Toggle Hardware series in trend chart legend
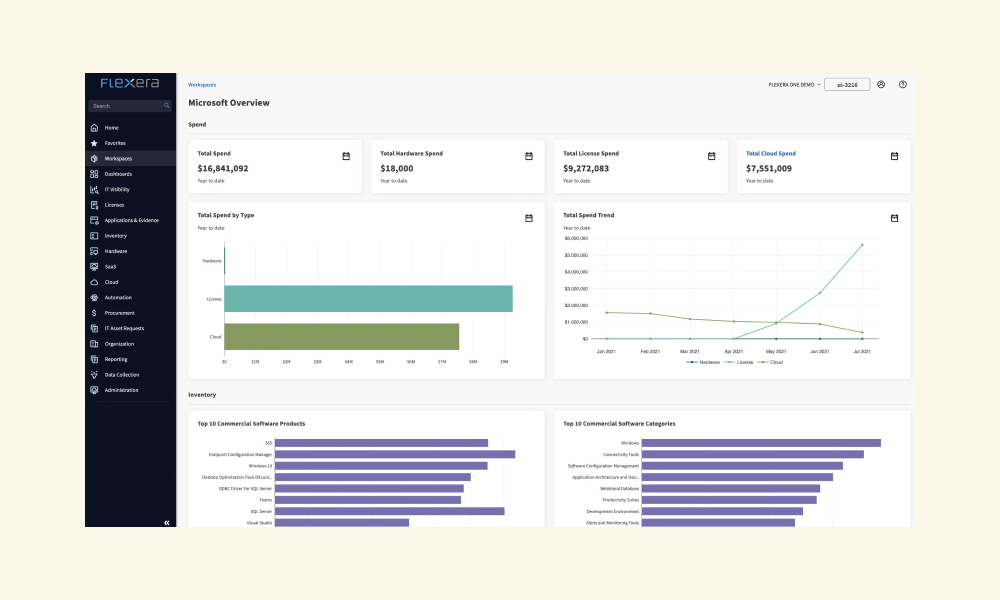1000x600 pixels. point(703,362)
